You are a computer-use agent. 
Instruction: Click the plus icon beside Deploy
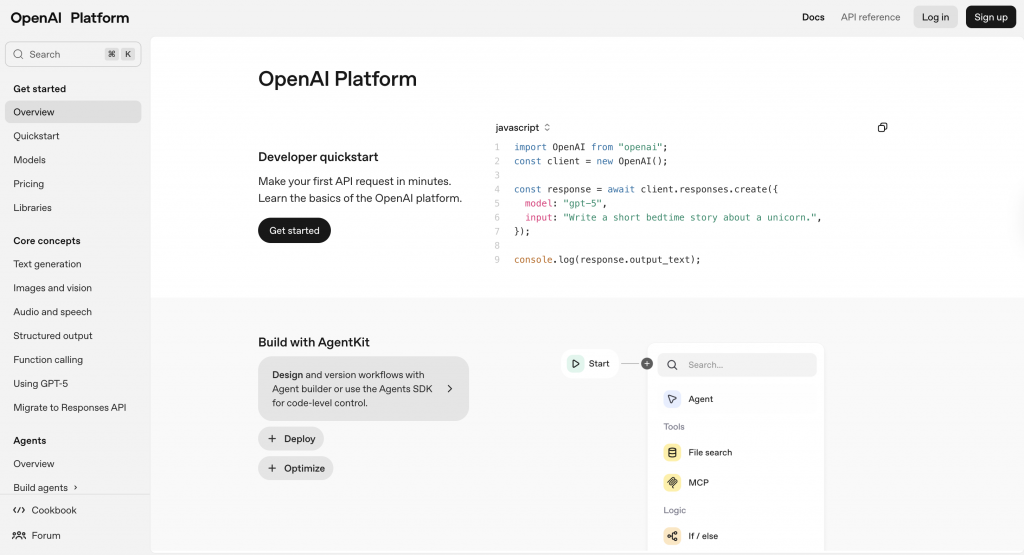(x=272, y=439)
